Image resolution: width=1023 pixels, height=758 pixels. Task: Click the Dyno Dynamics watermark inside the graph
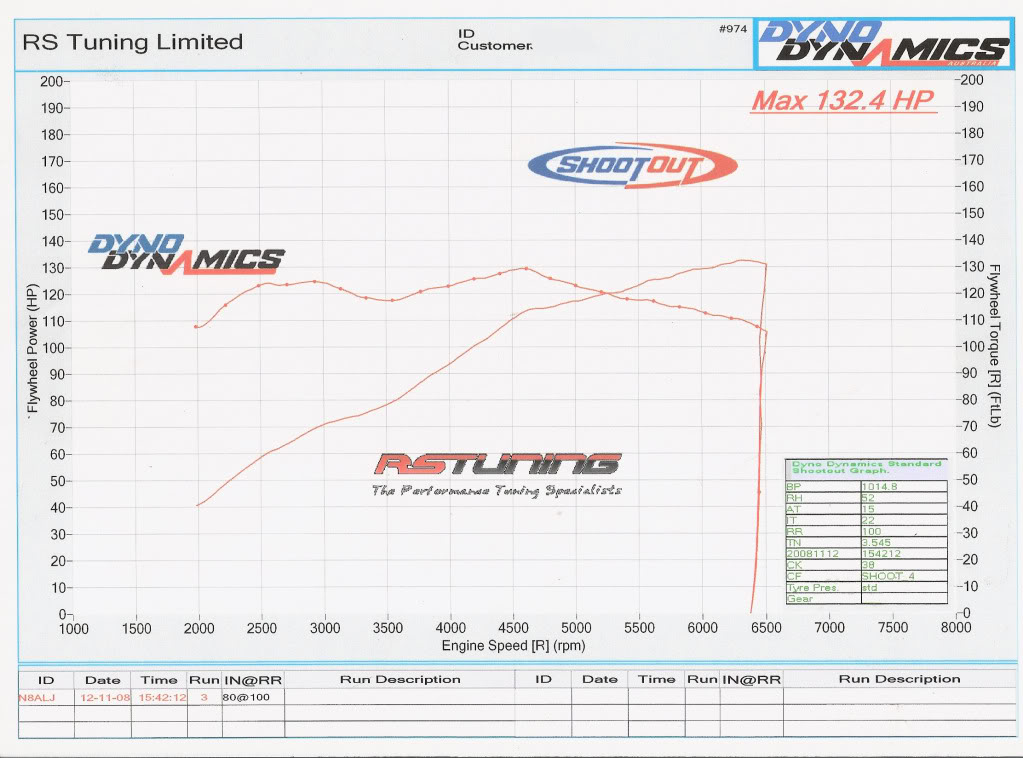click(x=185, y=255)
